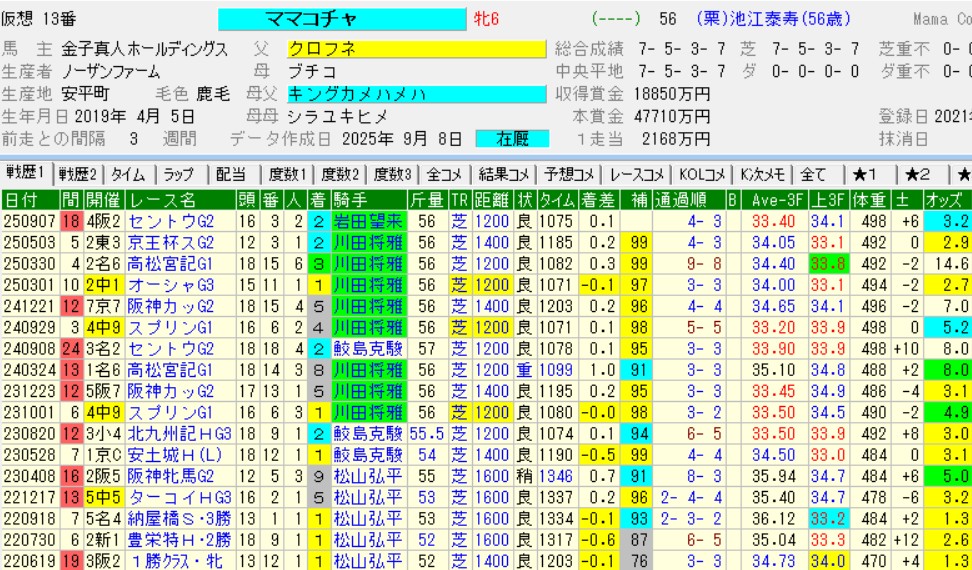This screenshot has height=570, width=972.
Task: Open the タイム tab
Action: point(126,173)
